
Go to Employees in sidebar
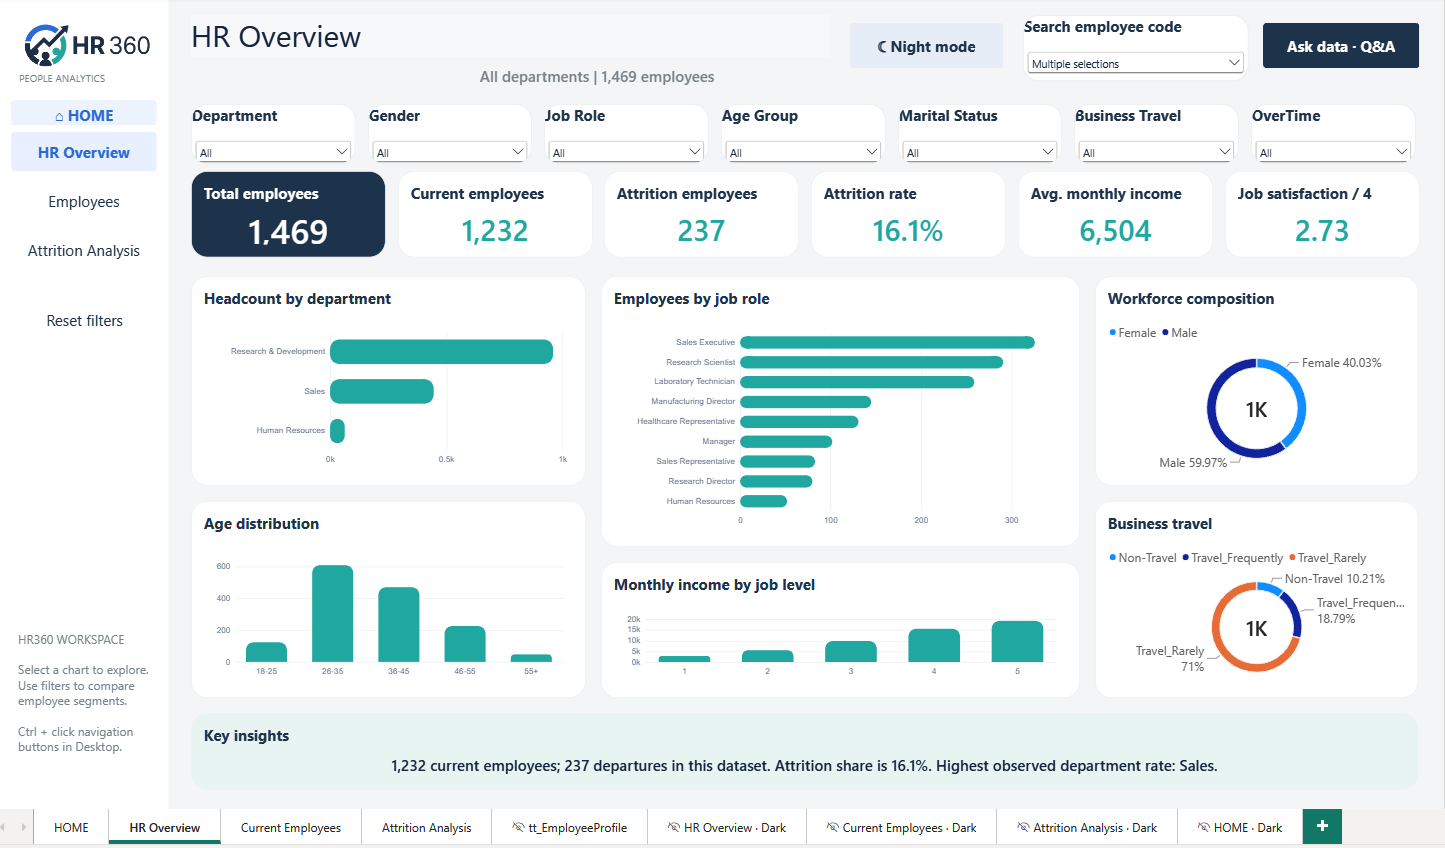click(x=84, y=201)
